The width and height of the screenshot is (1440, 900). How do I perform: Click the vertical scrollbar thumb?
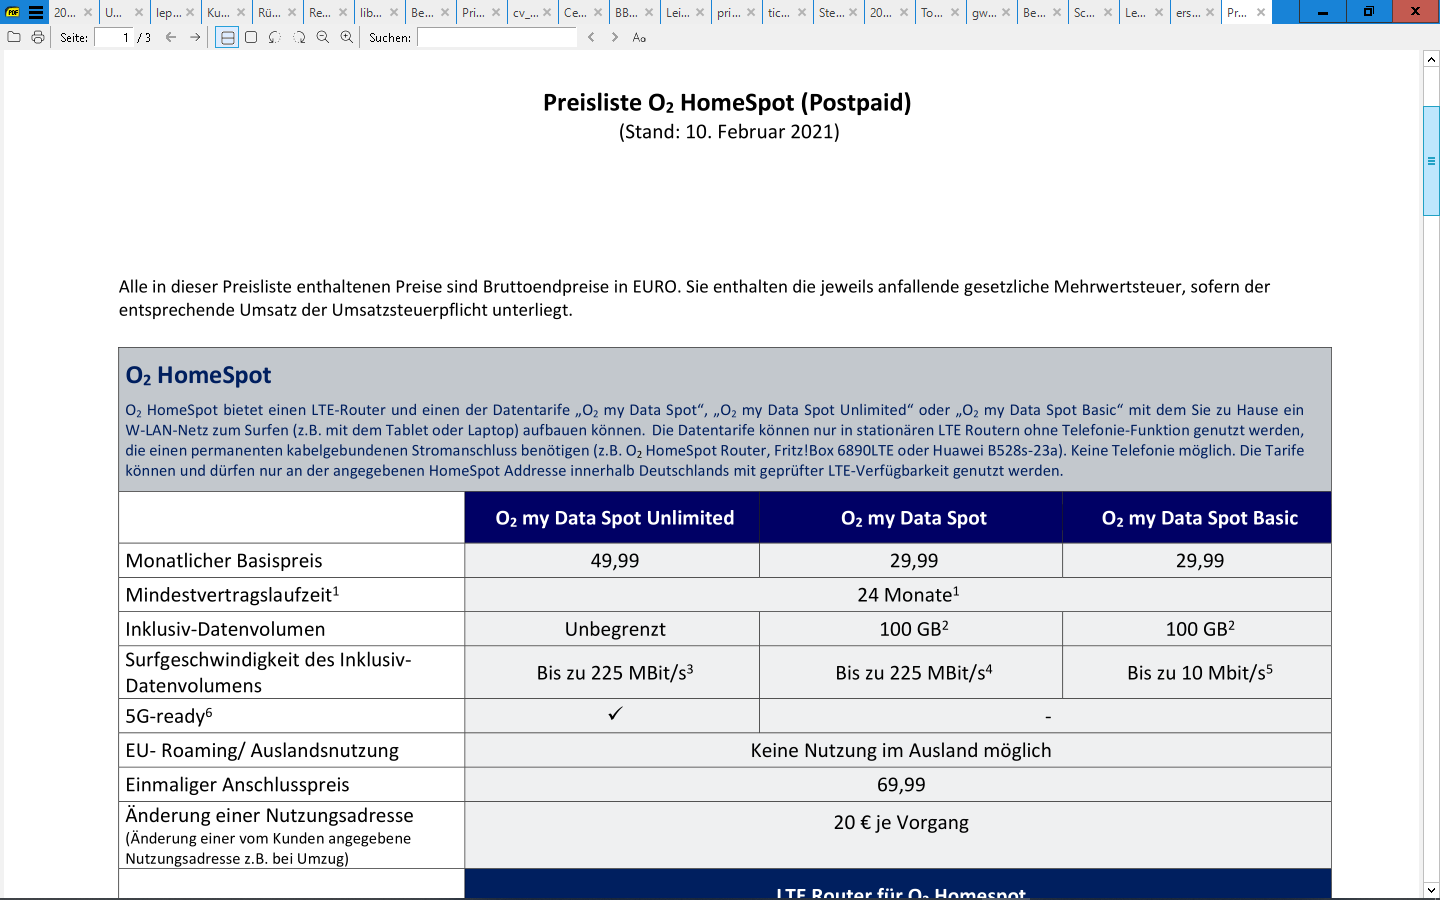coord(1431,160)
